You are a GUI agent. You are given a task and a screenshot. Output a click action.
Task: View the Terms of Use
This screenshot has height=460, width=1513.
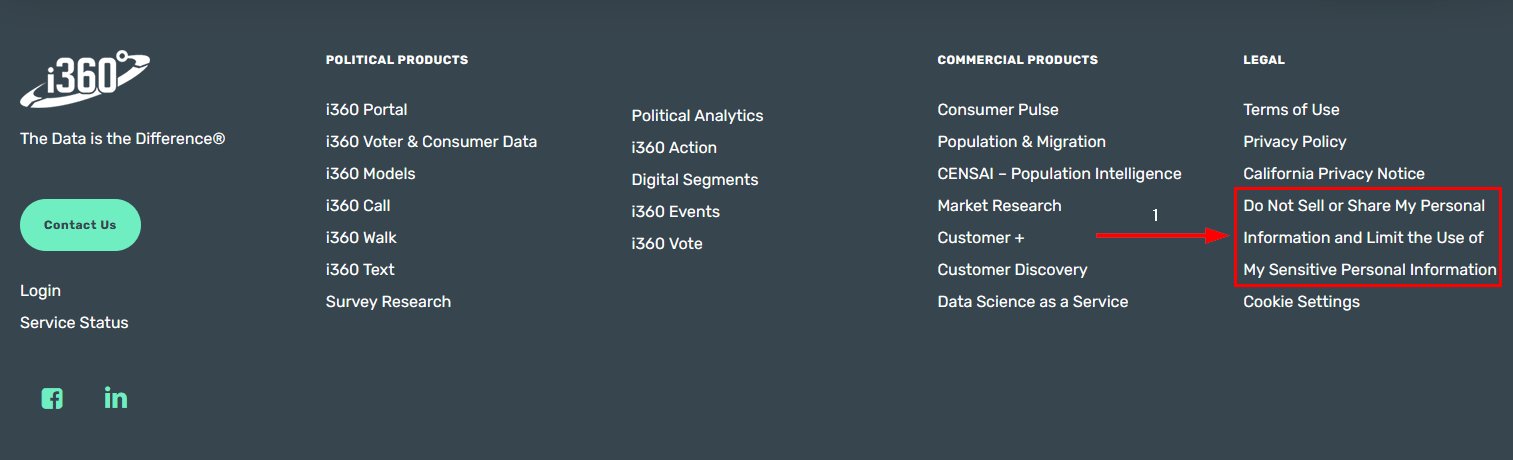tap(1291, 110)
